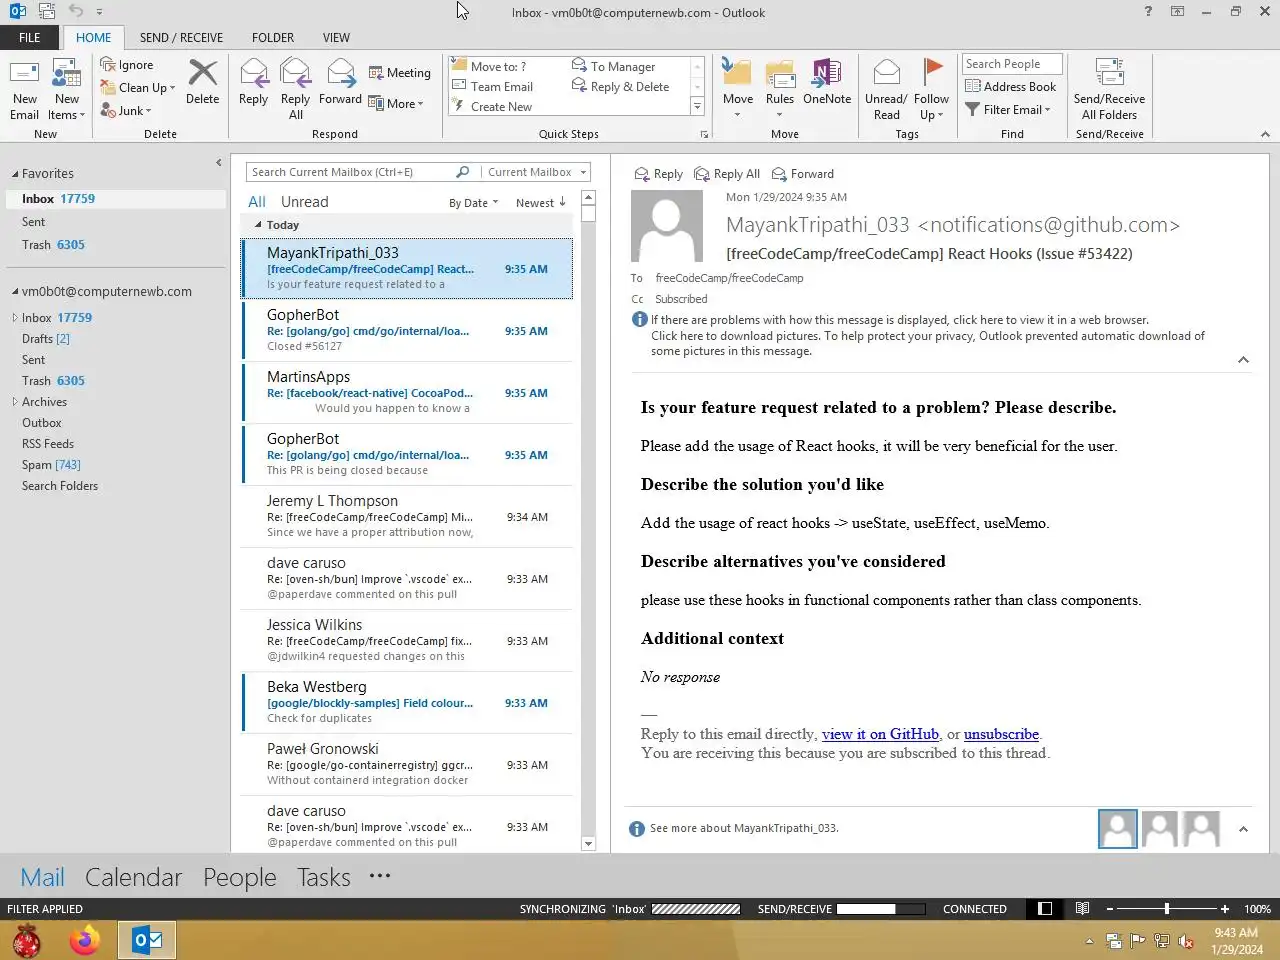Viewport: 1280px width, 960px height.
Task: Filter list to Unread messages
Action: coord(304,202)
